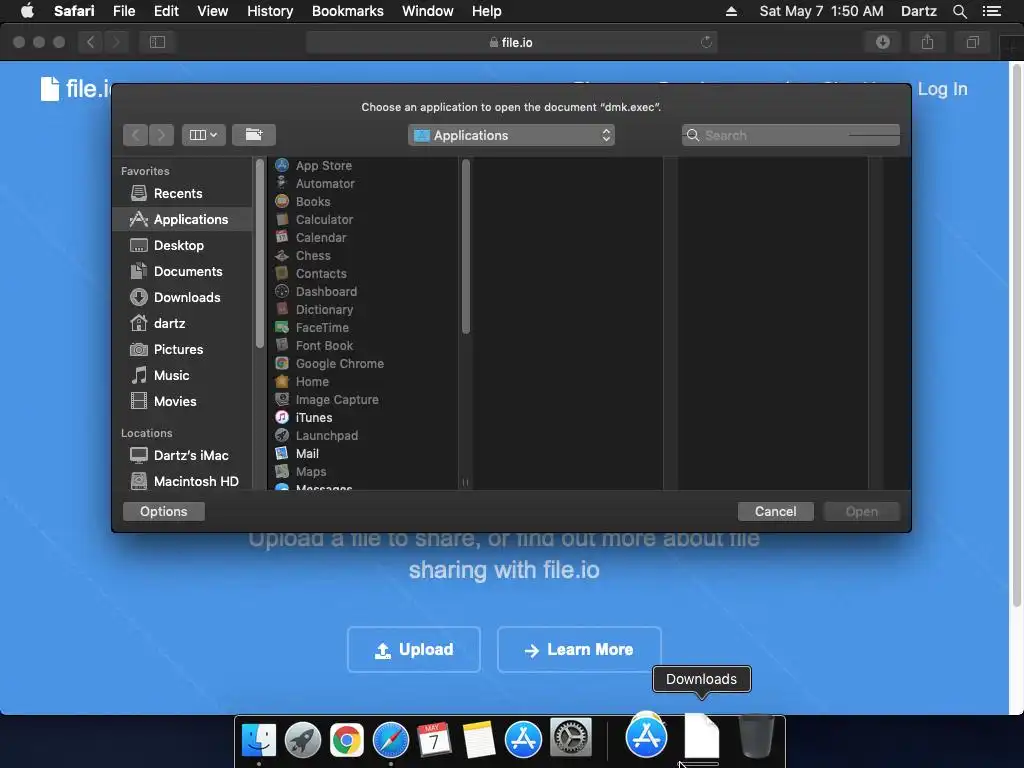Screen dimensions: 1024x768
Task: Click the Safari Share button
Action: pyautogui.click(x=927, y=42)
